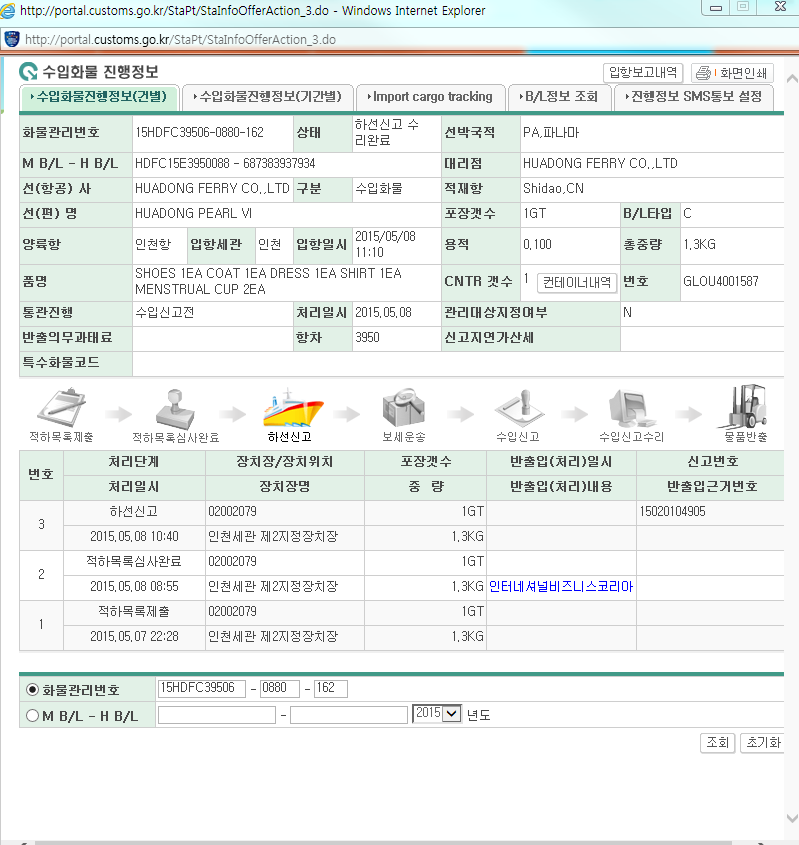The width and height of the screenshot is (799, 845).
Task: Click the manifest review complete stamp icon
Action: [x=175, y=409]
